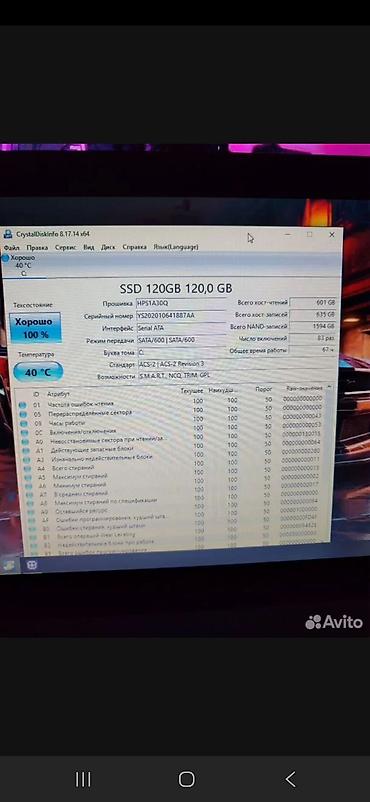Click the SSD 120GB 120,0 GB title

176,288
